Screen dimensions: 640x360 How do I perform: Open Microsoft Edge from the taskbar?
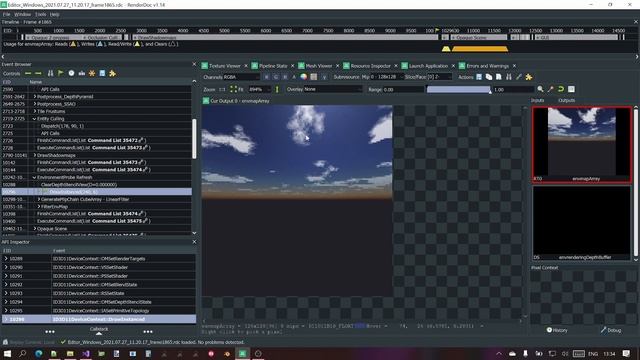pyautogui.click(x=38, y=353)
